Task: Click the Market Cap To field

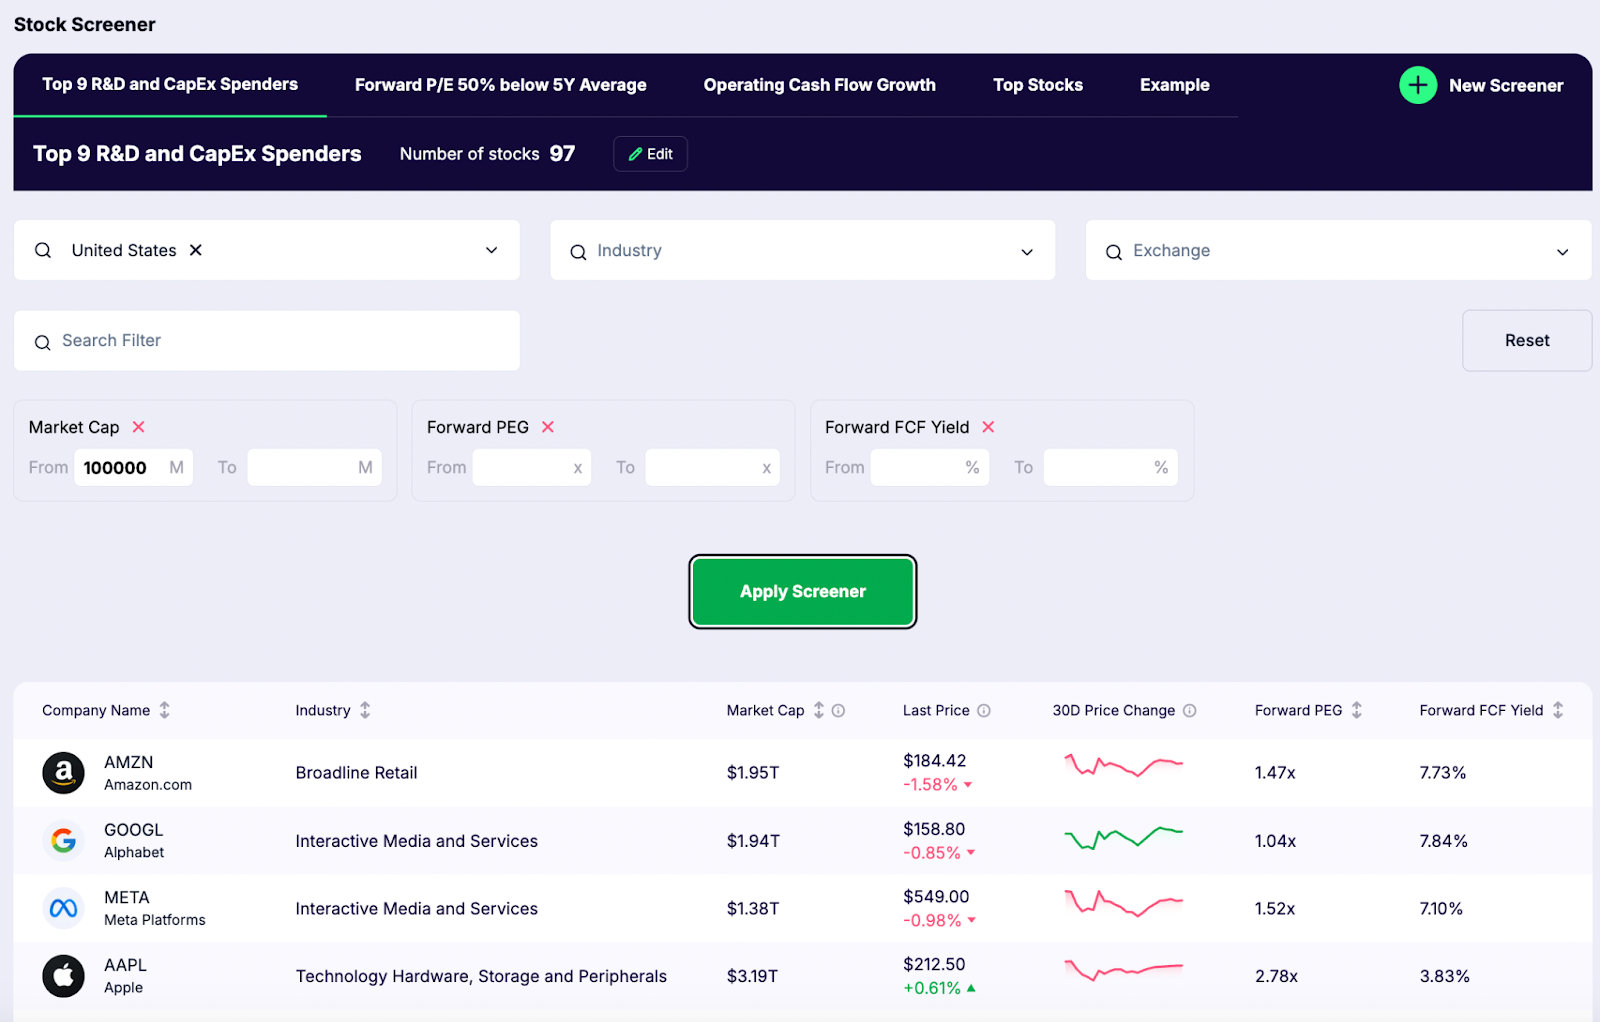Action: [x=314, y=467]
